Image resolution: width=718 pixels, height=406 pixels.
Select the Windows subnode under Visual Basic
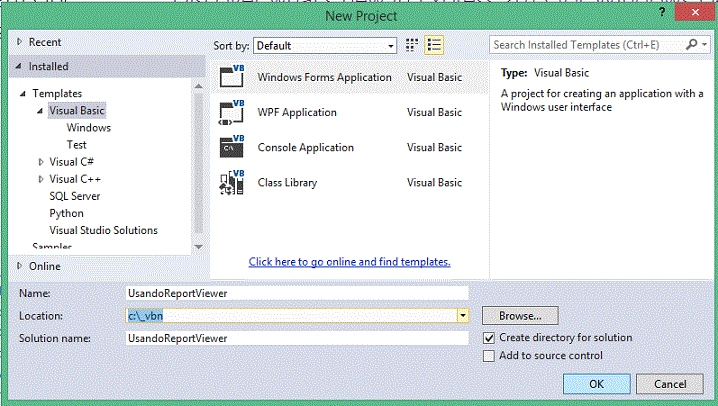[x=88, y=128]
